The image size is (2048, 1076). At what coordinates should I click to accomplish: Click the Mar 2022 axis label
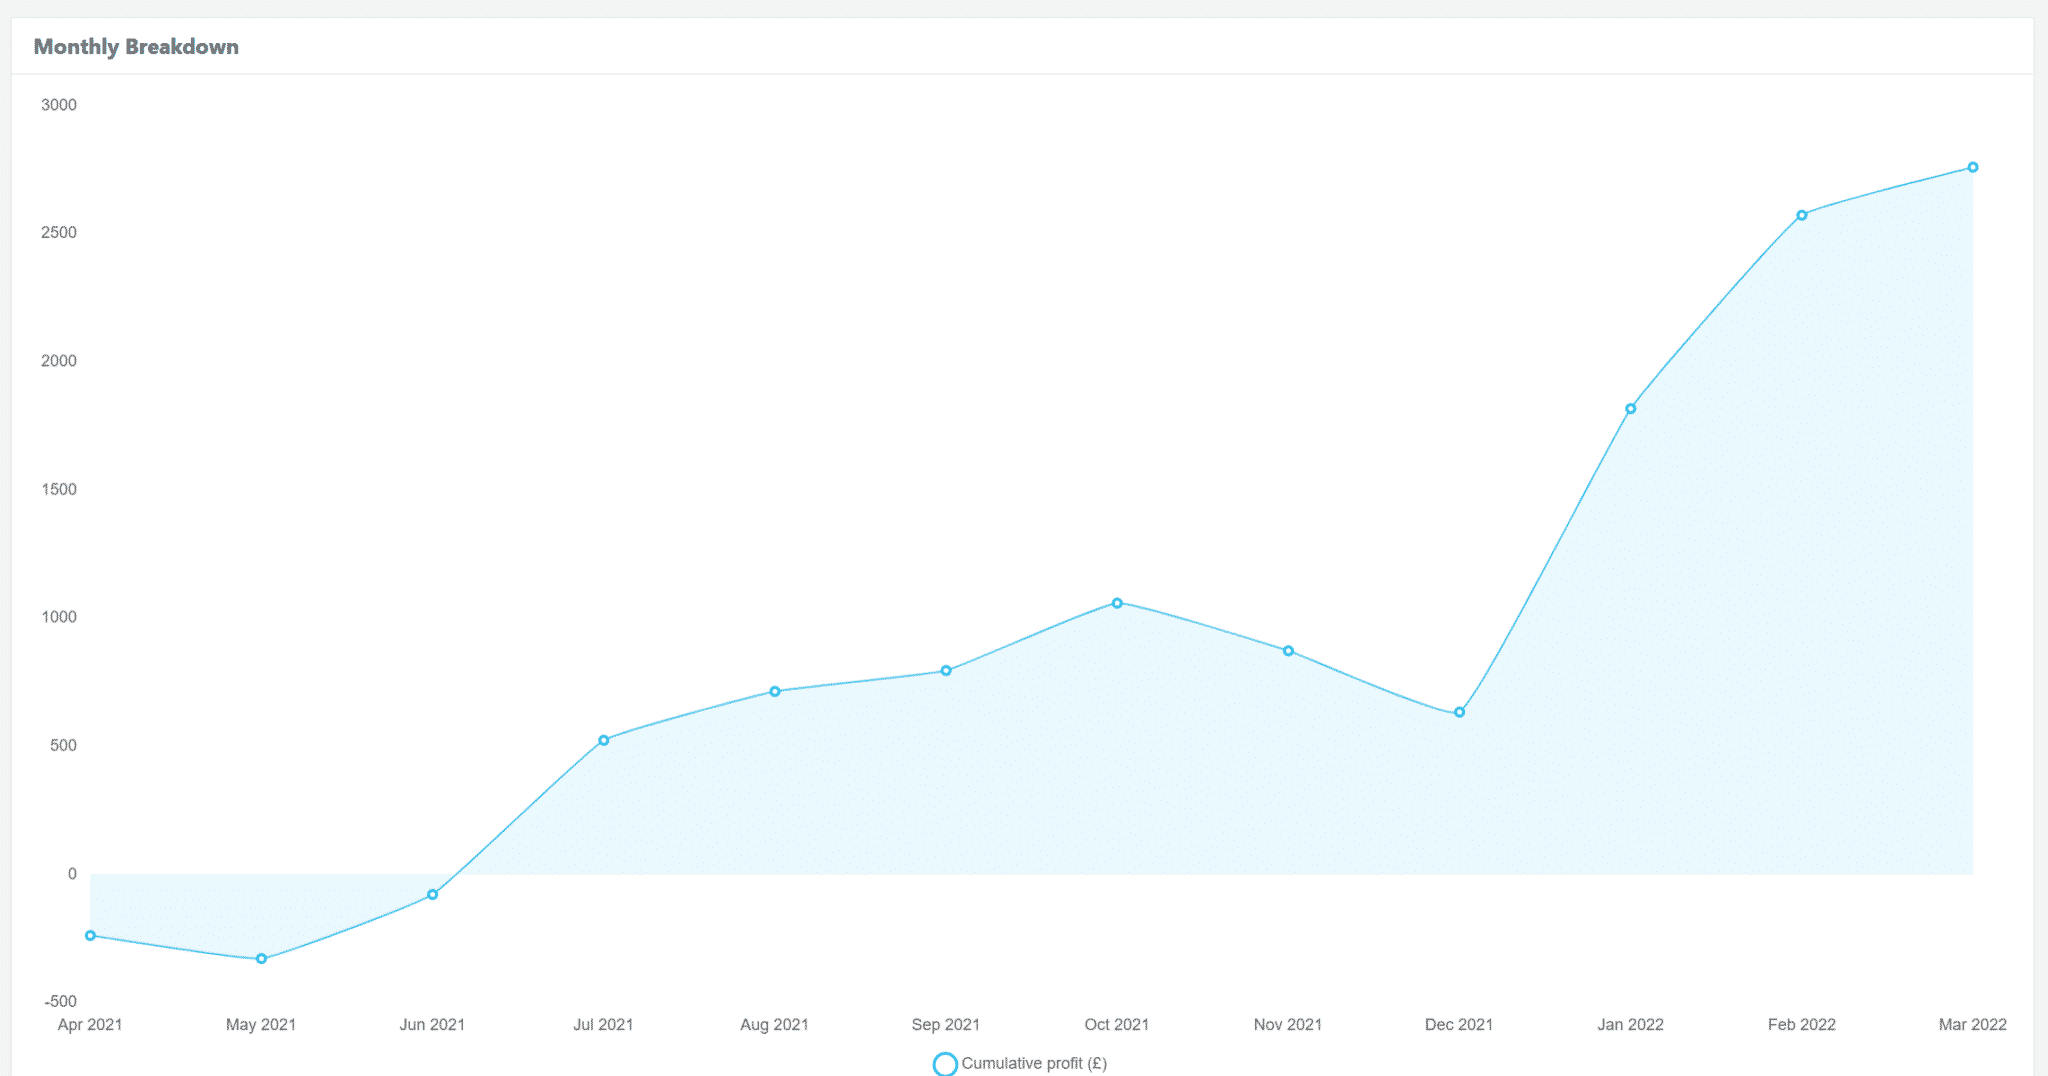click(1973, 1024)
